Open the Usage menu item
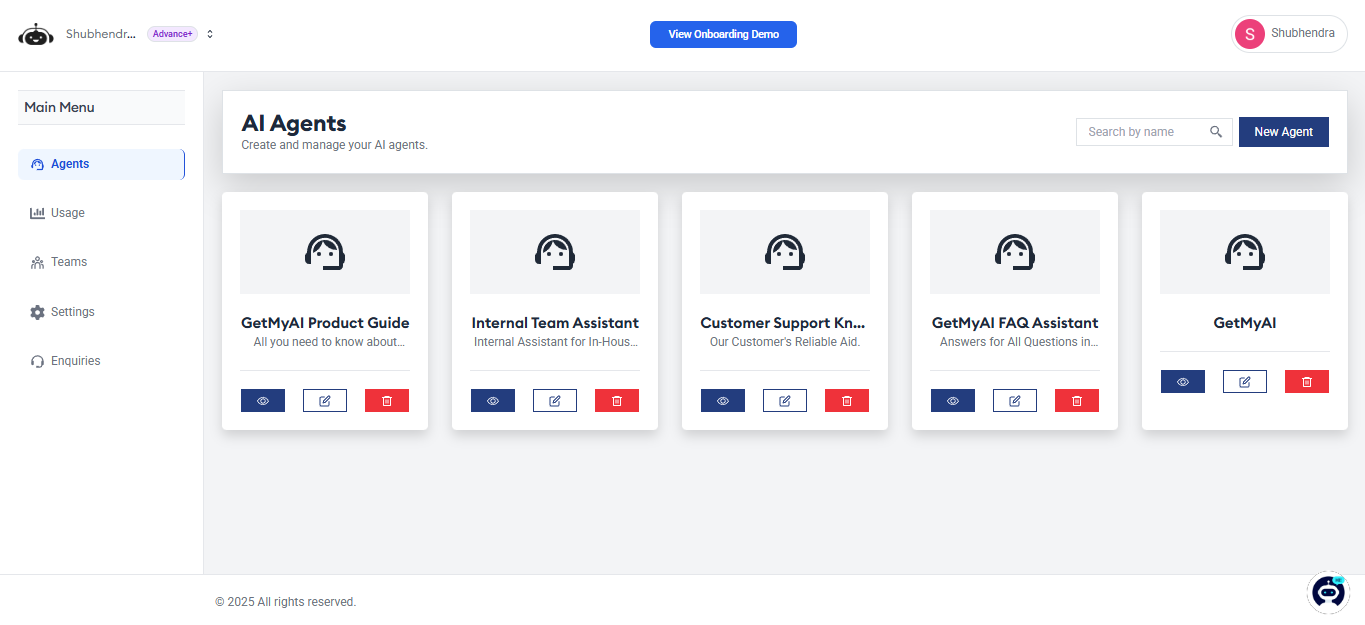 [68, 213]
